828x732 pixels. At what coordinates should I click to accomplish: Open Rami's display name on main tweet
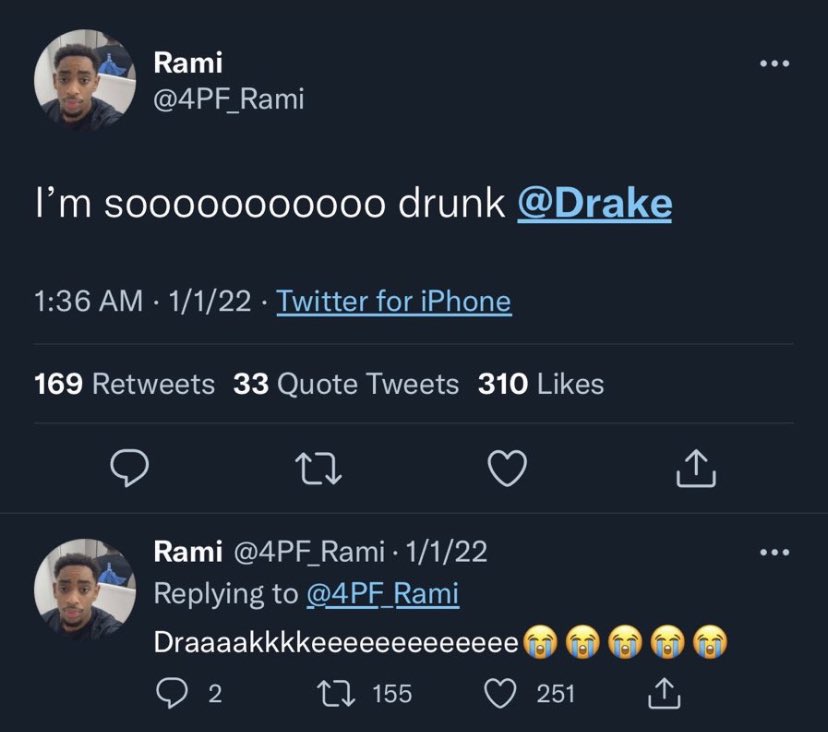(x=188, y=63)
